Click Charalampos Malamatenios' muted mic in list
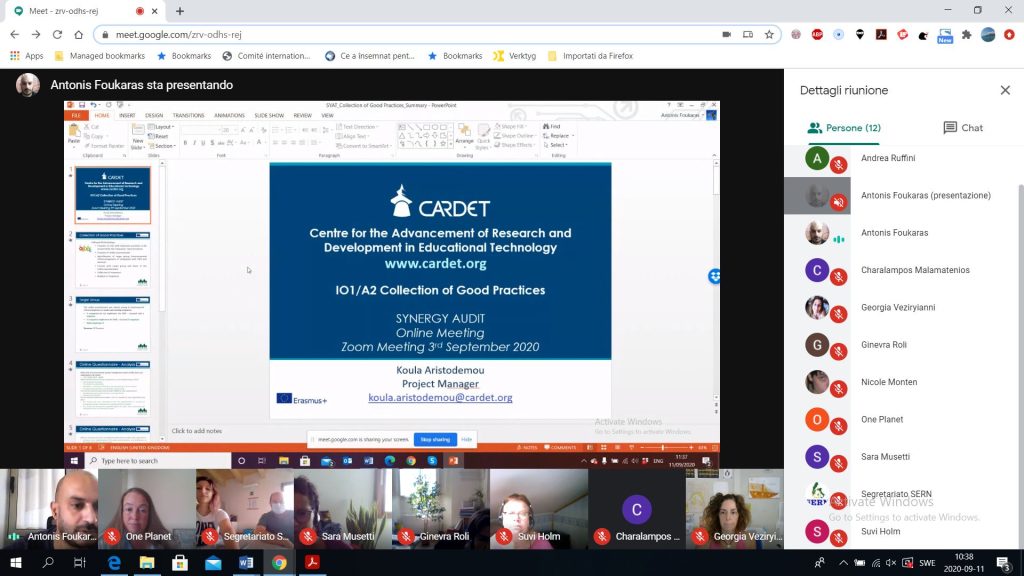 [x=839, y=277]
